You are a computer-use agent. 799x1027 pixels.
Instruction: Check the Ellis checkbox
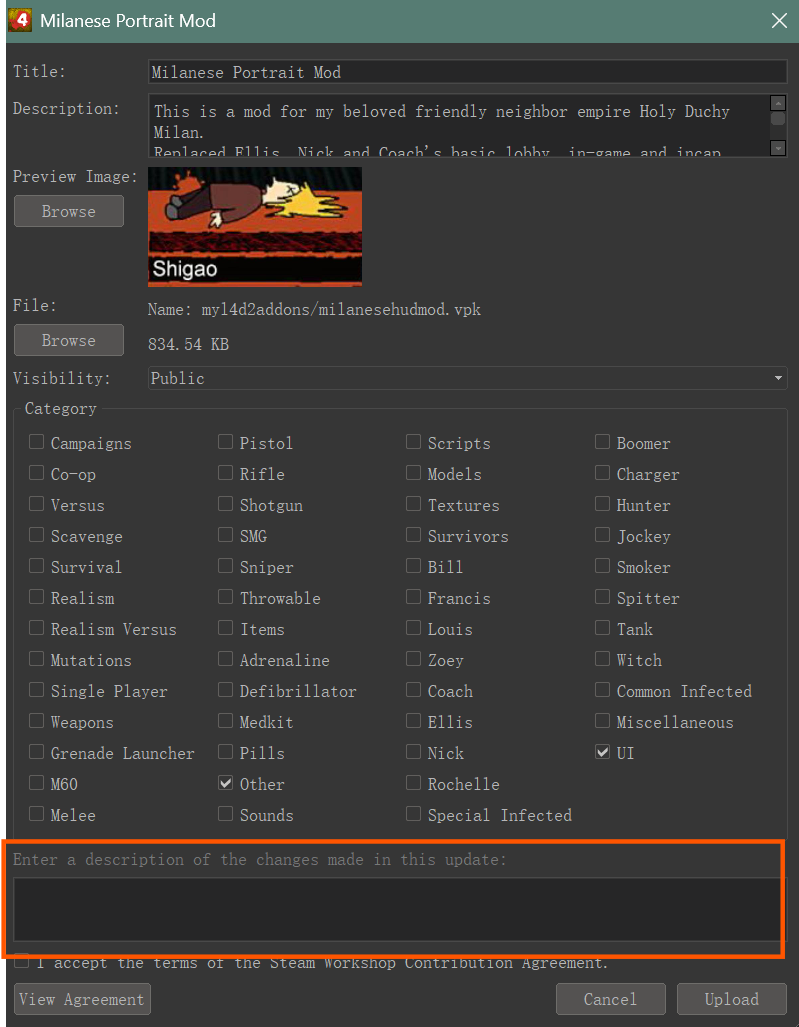(x=413, y=721)
